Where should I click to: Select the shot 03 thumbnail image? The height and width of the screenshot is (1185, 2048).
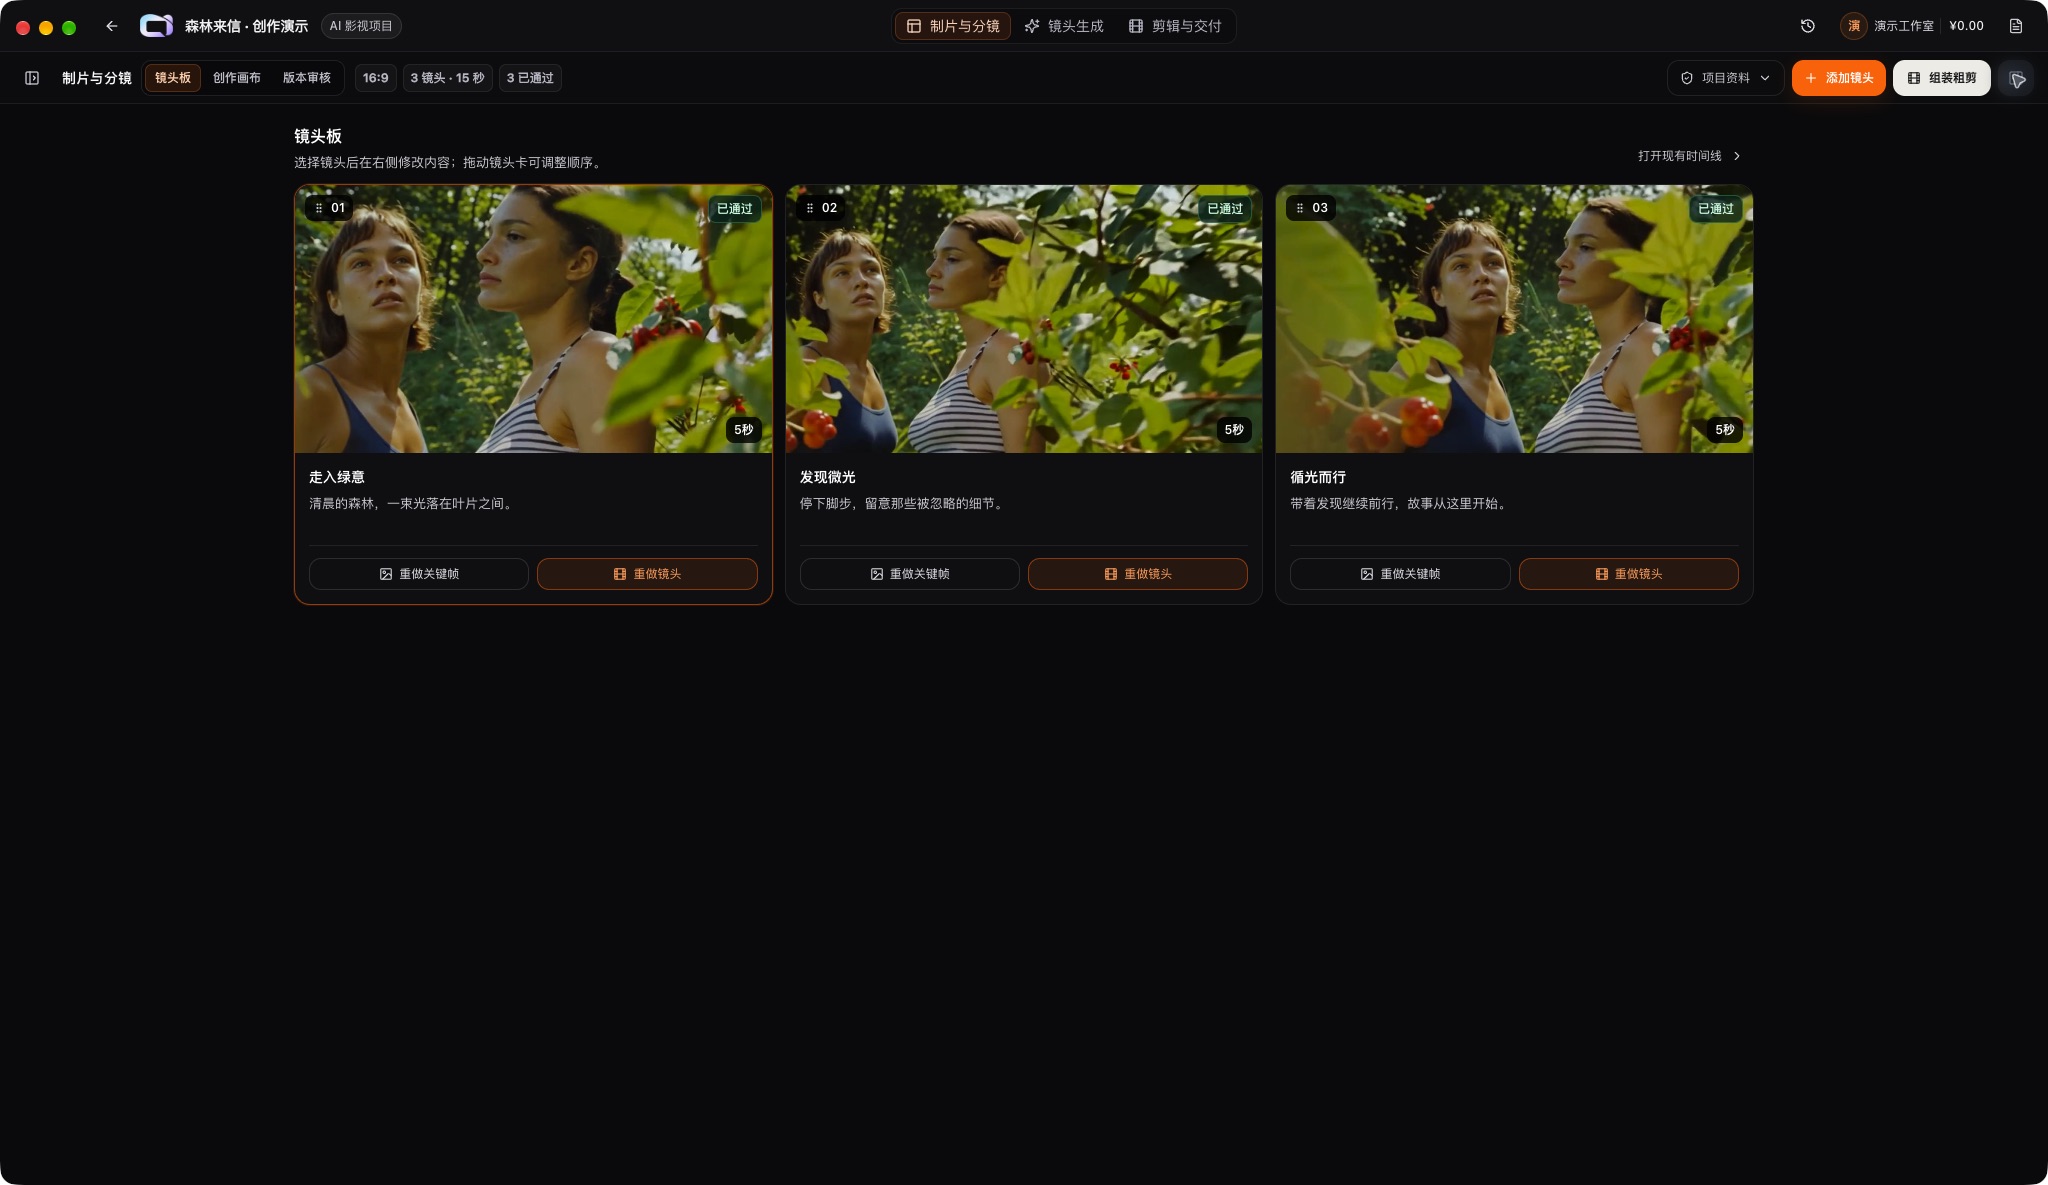tap(1514, 319)
